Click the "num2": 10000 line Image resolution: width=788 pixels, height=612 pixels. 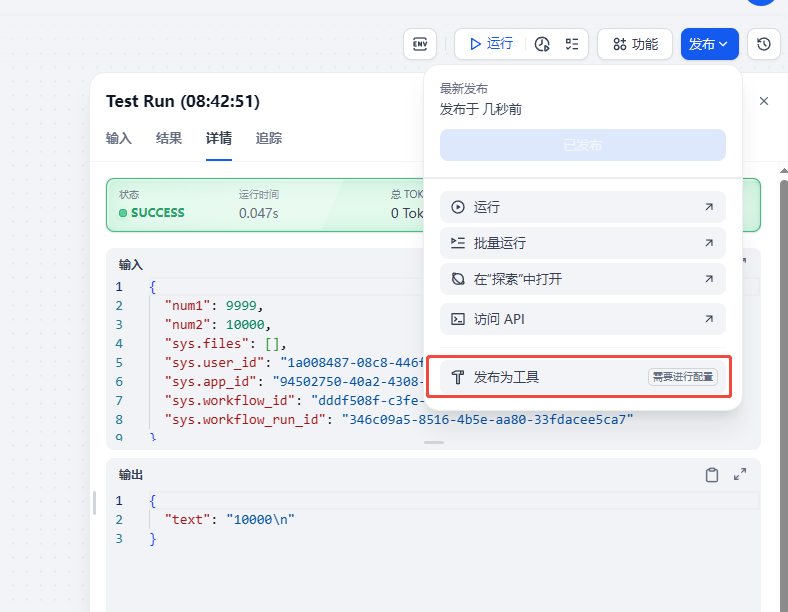click(x=218, y=325)
